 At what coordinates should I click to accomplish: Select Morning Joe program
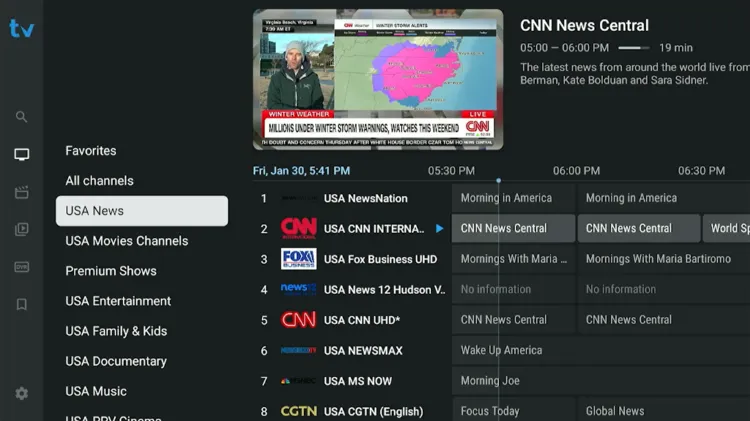pos(601,380)
